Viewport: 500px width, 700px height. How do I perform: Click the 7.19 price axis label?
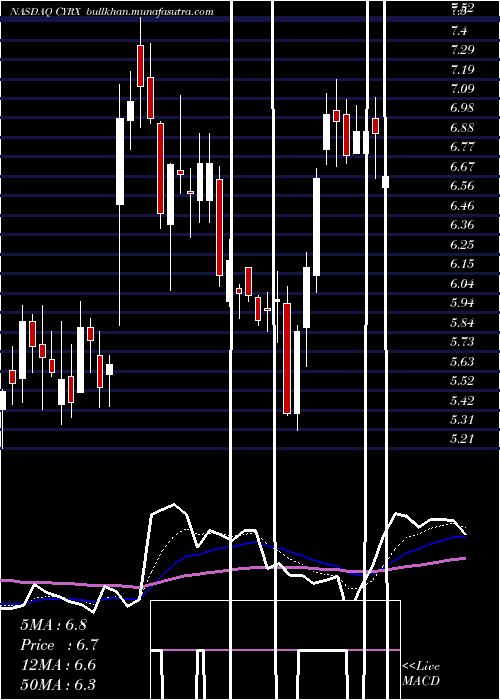(x=462, y=70)
